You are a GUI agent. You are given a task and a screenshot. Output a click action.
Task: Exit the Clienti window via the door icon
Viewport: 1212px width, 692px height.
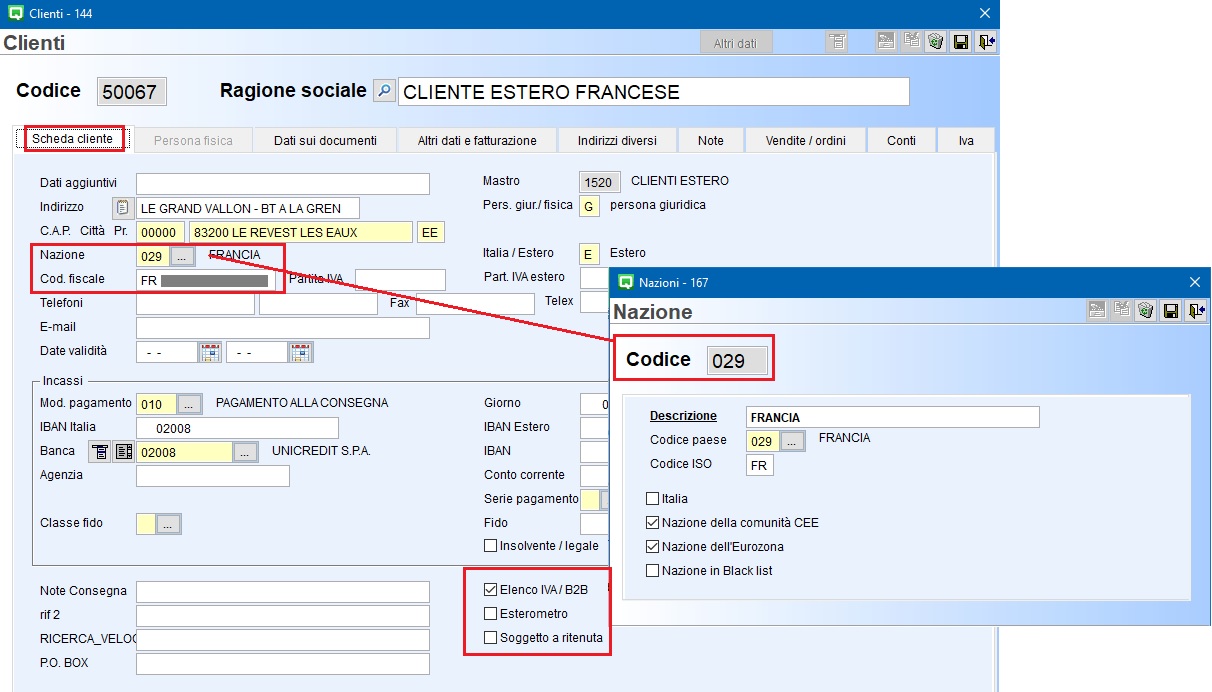pos(986,42)
